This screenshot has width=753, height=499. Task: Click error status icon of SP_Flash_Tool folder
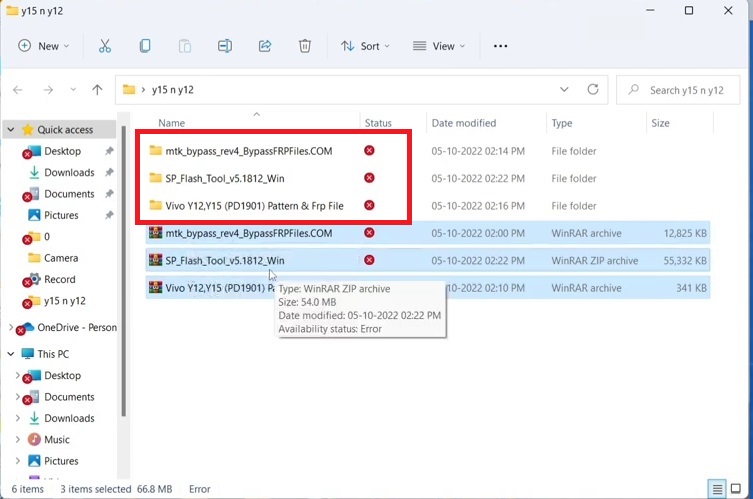369,178
